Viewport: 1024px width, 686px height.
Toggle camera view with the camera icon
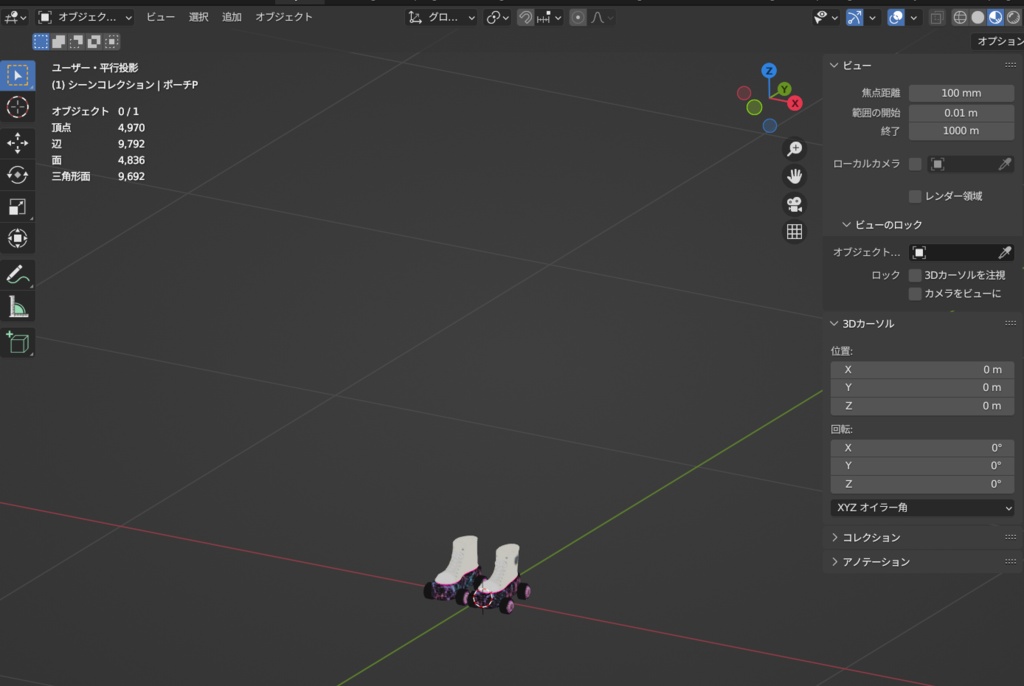(794, 204)
